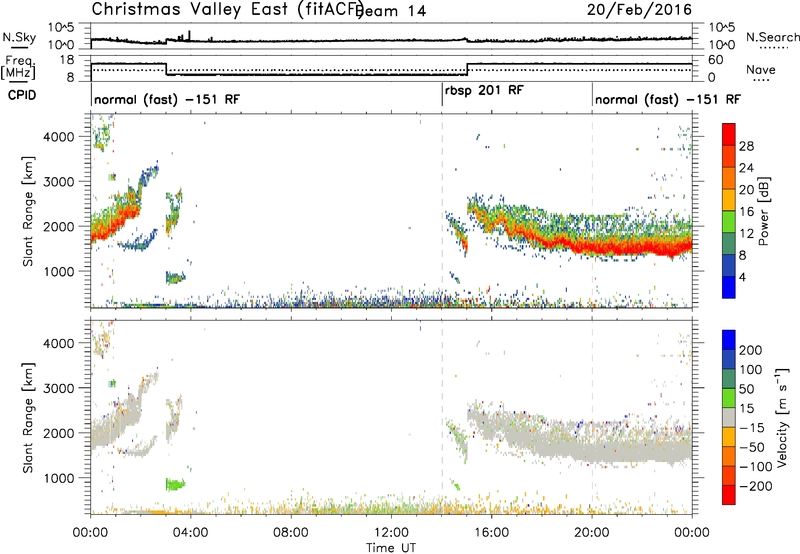Screen dimensions: 800x554
Task: Click the 'Beam 14' label
Action: tap(392, 11)
